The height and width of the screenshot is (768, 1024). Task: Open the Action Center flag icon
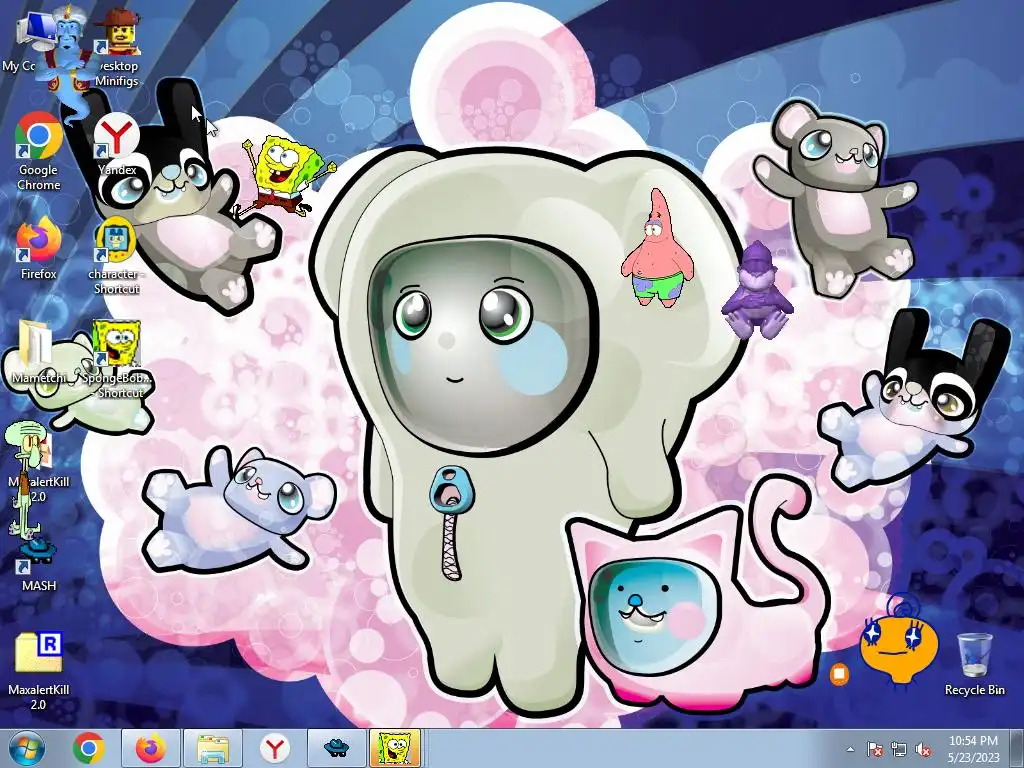(874, 749)
